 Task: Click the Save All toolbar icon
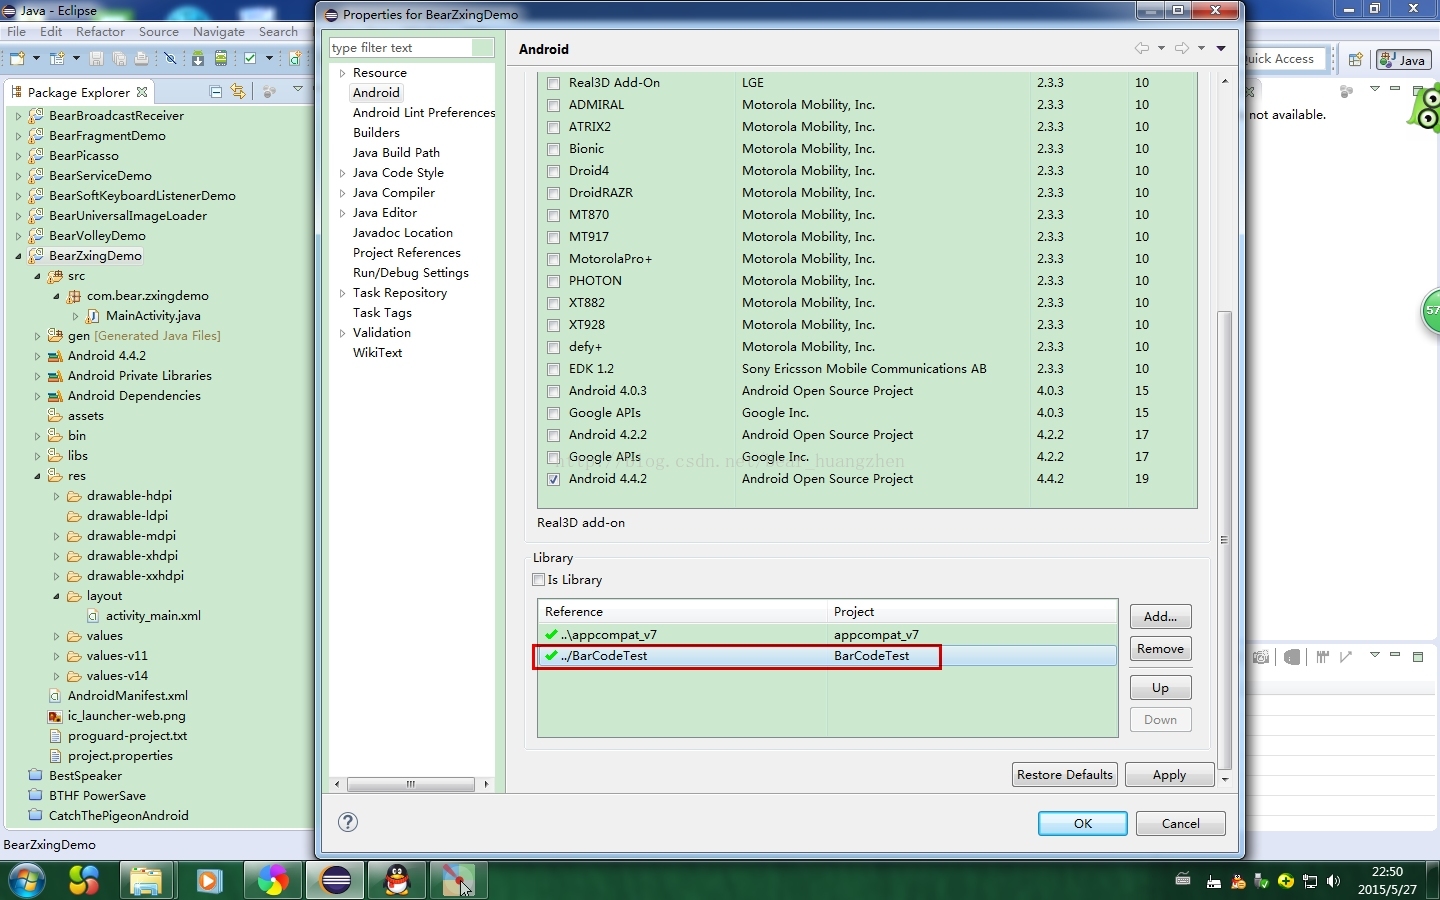(119, 59)
